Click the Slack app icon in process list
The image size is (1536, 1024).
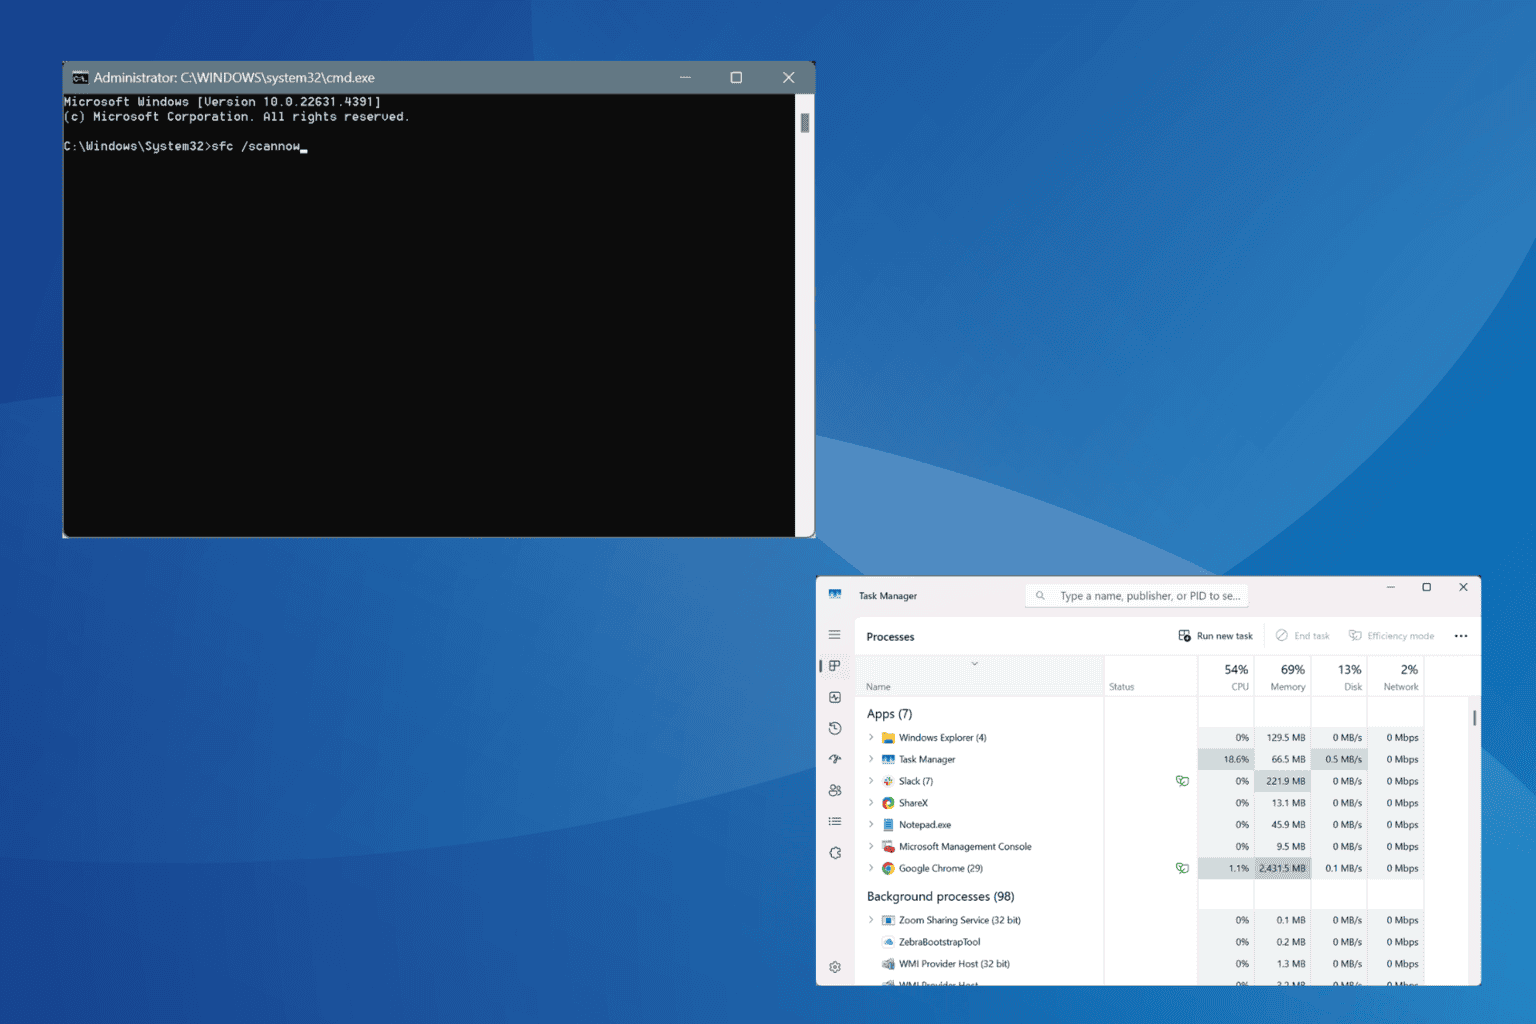(887, 781)
